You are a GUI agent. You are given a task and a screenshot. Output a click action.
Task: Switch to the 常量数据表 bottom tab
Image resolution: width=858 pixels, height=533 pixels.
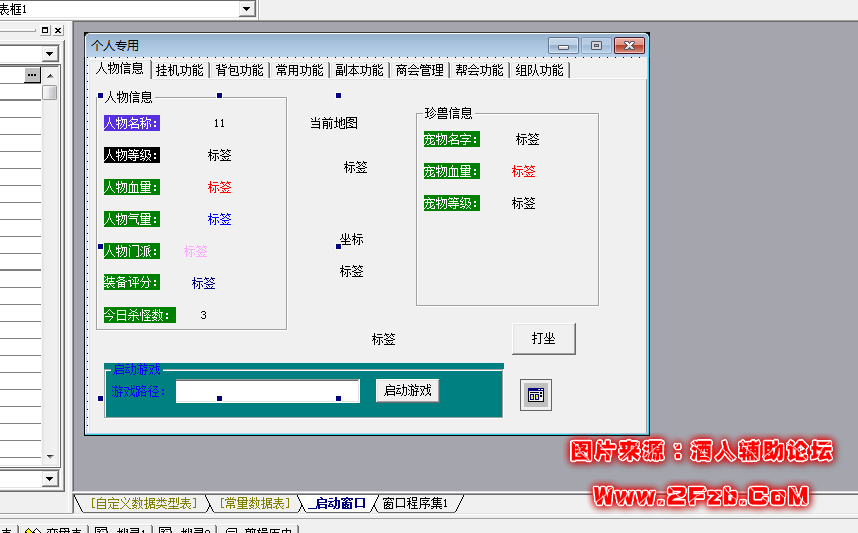254,503
